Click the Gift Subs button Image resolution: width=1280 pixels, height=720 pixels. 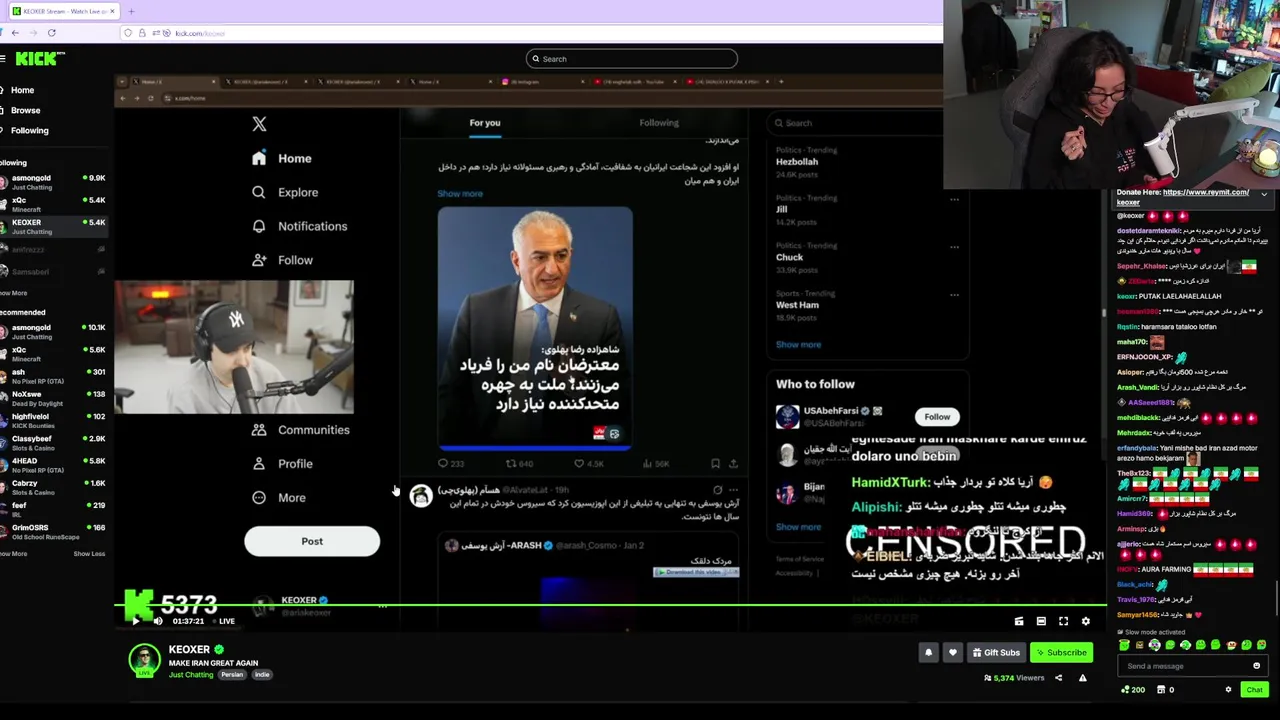point(996,653)
